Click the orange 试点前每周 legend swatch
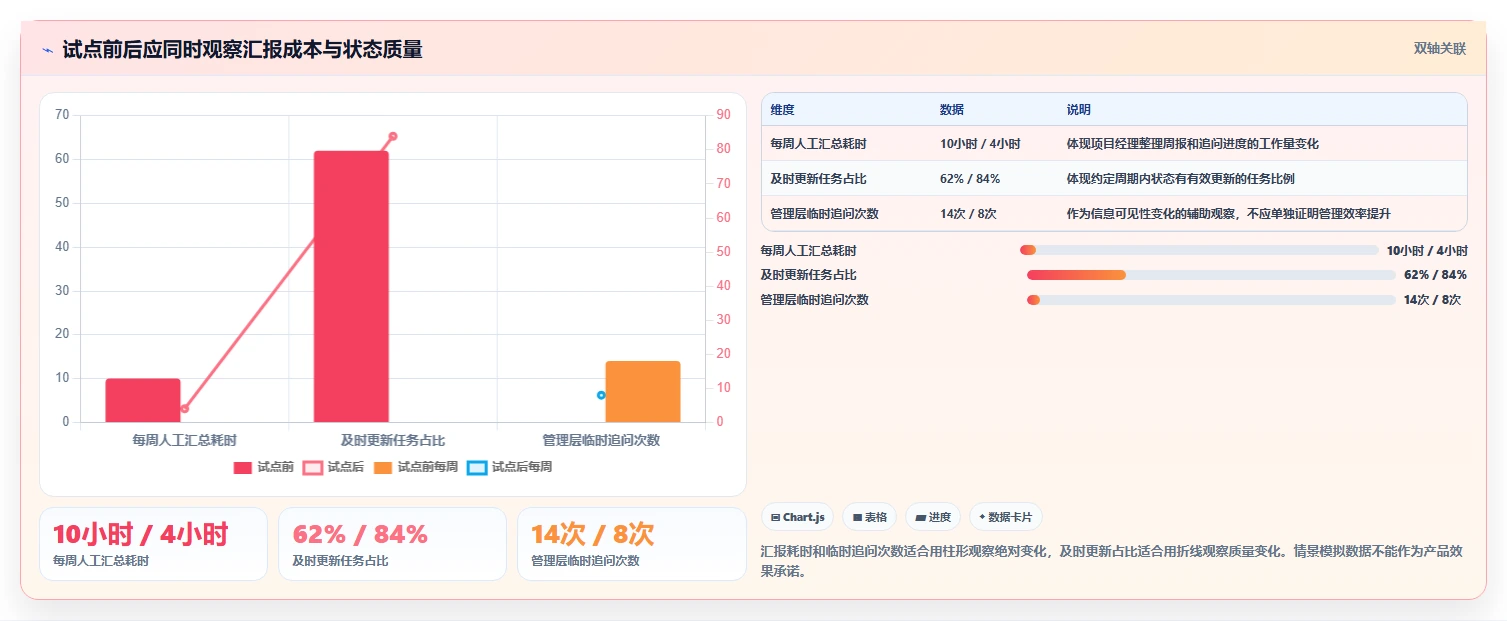Image resolution: width=1507 pixels, height=621 pixels. (383, 468)
